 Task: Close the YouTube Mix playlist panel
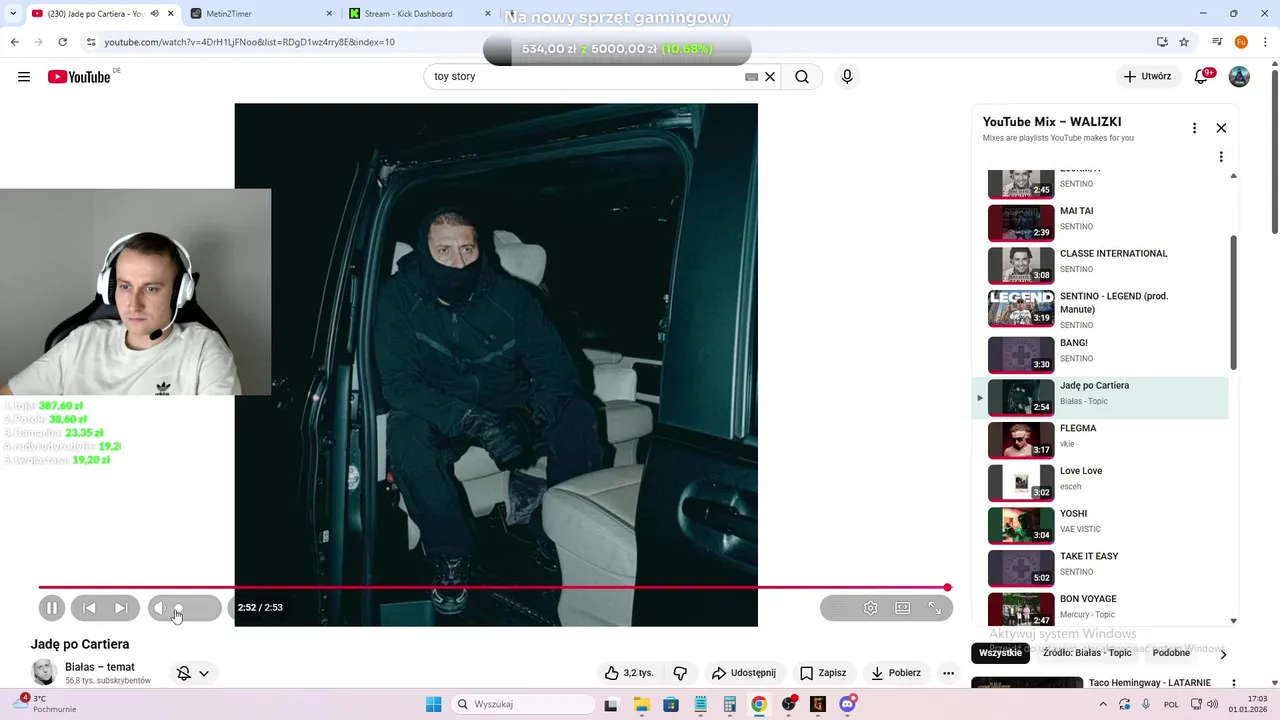pyautogui.click(x=1221, y=128)
